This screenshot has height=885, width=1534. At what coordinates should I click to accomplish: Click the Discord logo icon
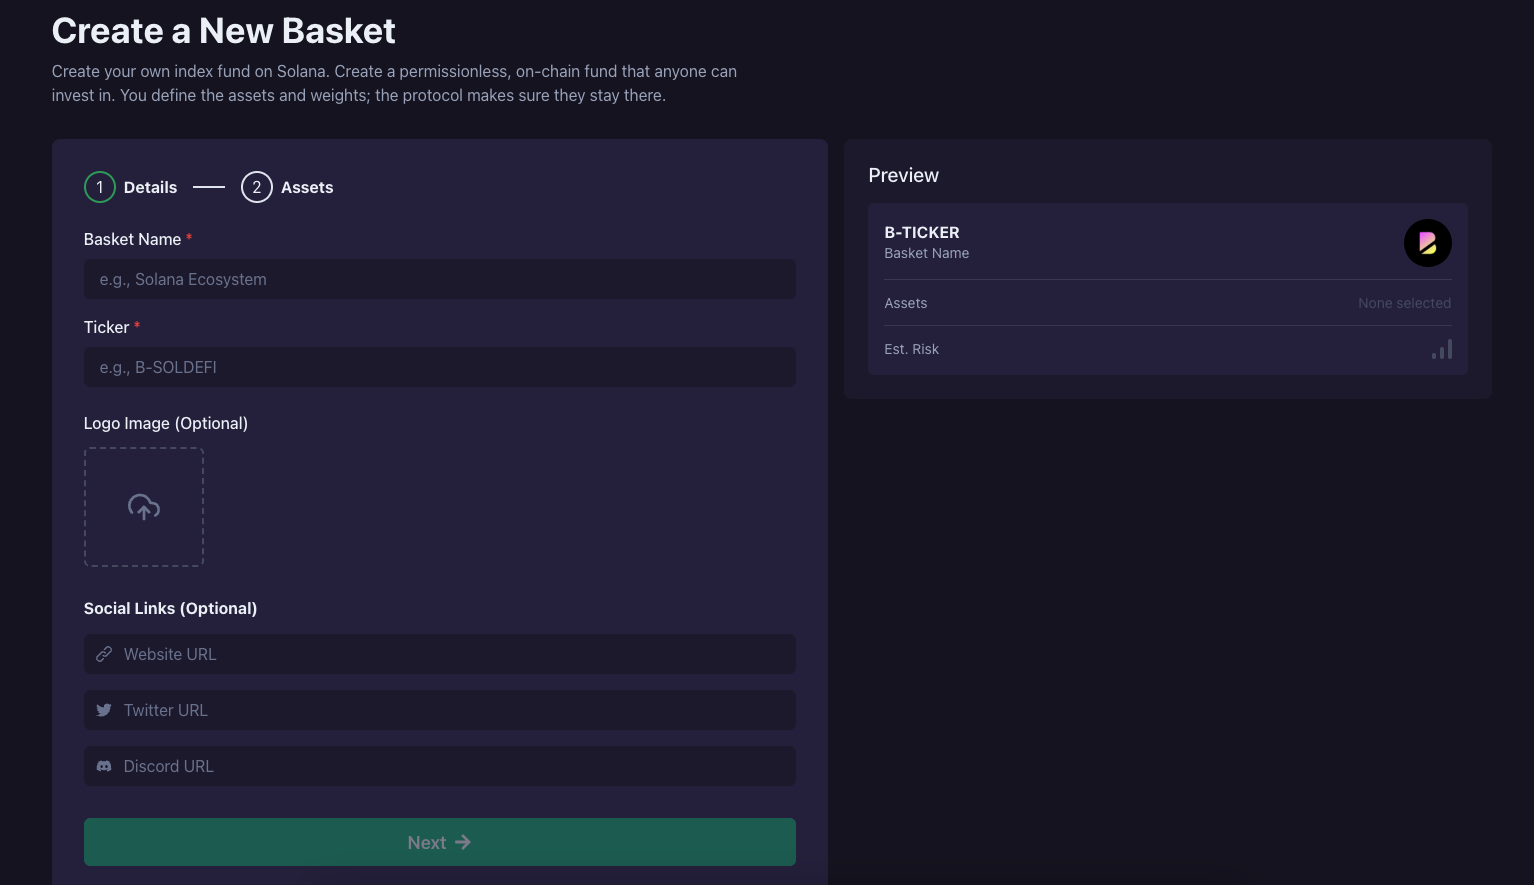[x=104, y=766]
